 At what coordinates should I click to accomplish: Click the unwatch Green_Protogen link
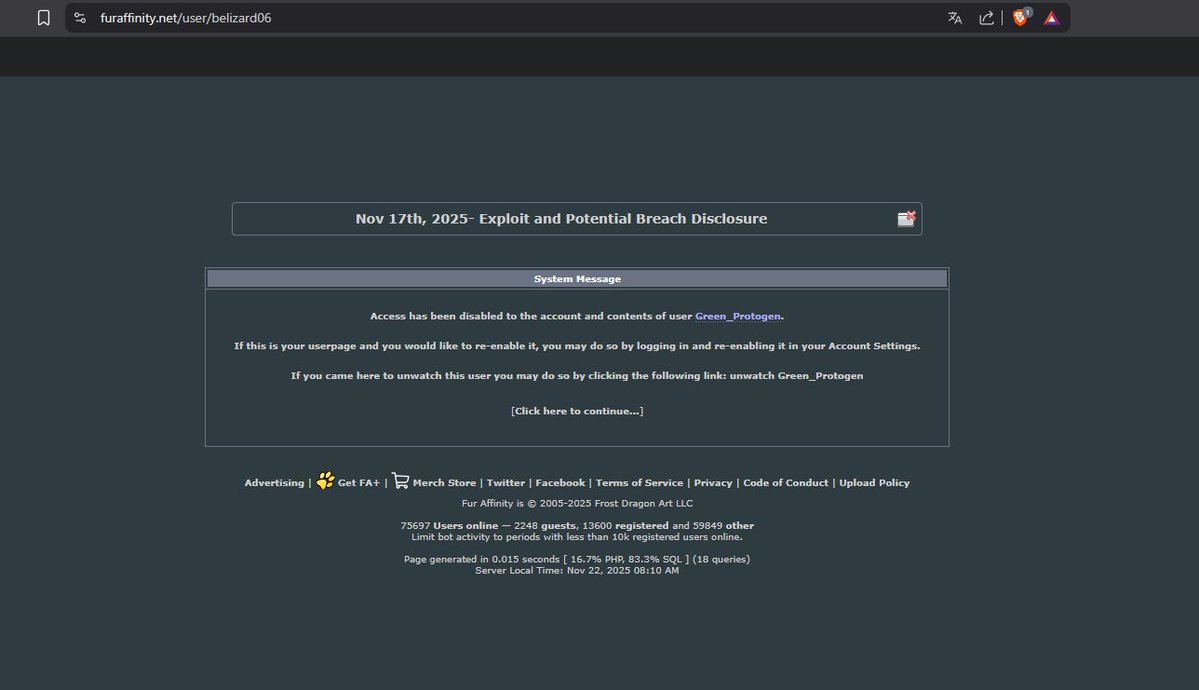796,376
